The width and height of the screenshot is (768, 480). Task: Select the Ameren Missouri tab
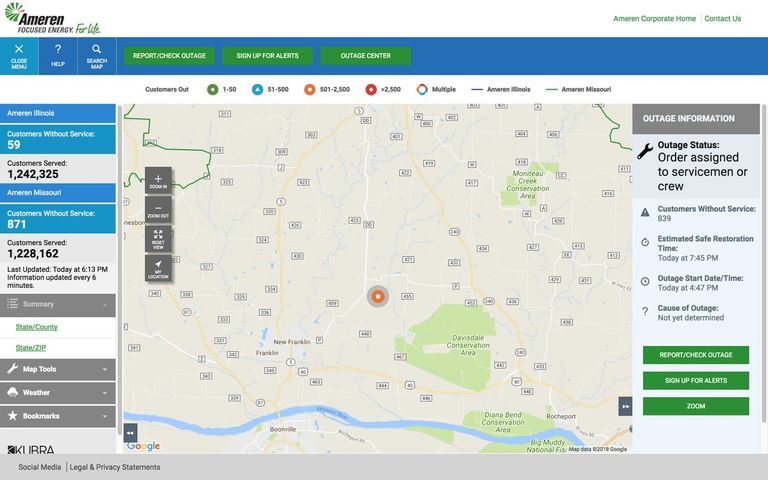(58, 192)
